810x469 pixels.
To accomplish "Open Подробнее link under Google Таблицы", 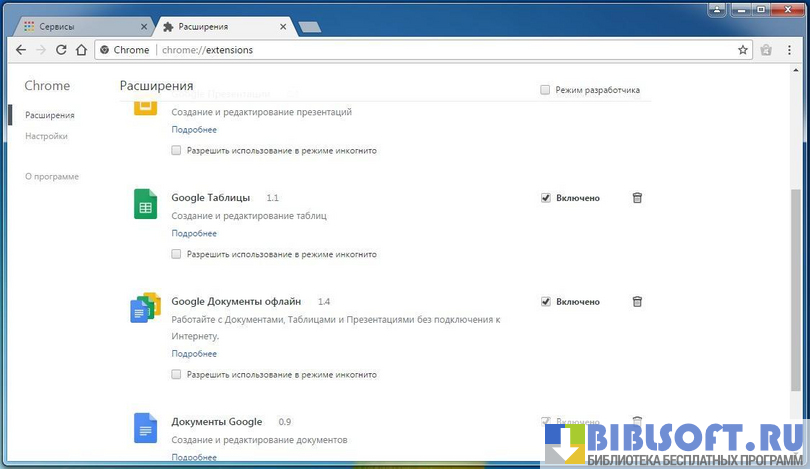I will coord(194,233).
